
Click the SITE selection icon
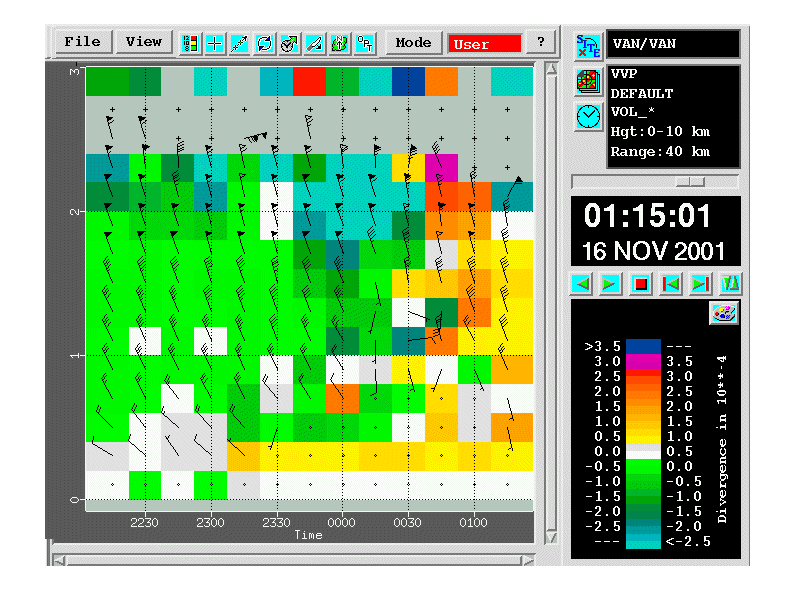[x=586, y=45]
